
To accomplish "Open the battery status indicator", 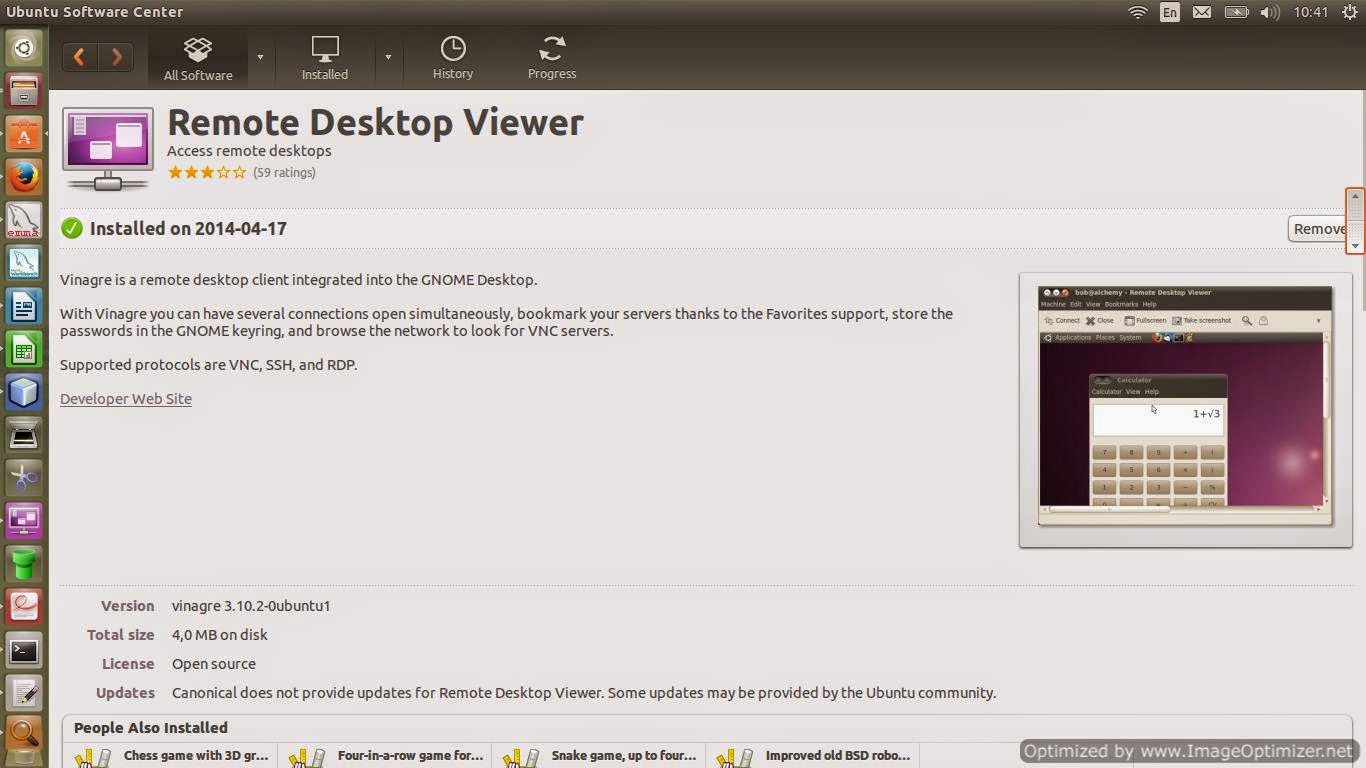I will coord(1236,12).
